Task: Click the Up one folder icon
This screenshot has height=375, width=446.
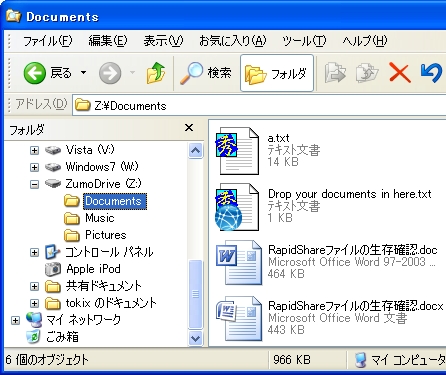Action: pyautogui.click(x=156, y=73)
